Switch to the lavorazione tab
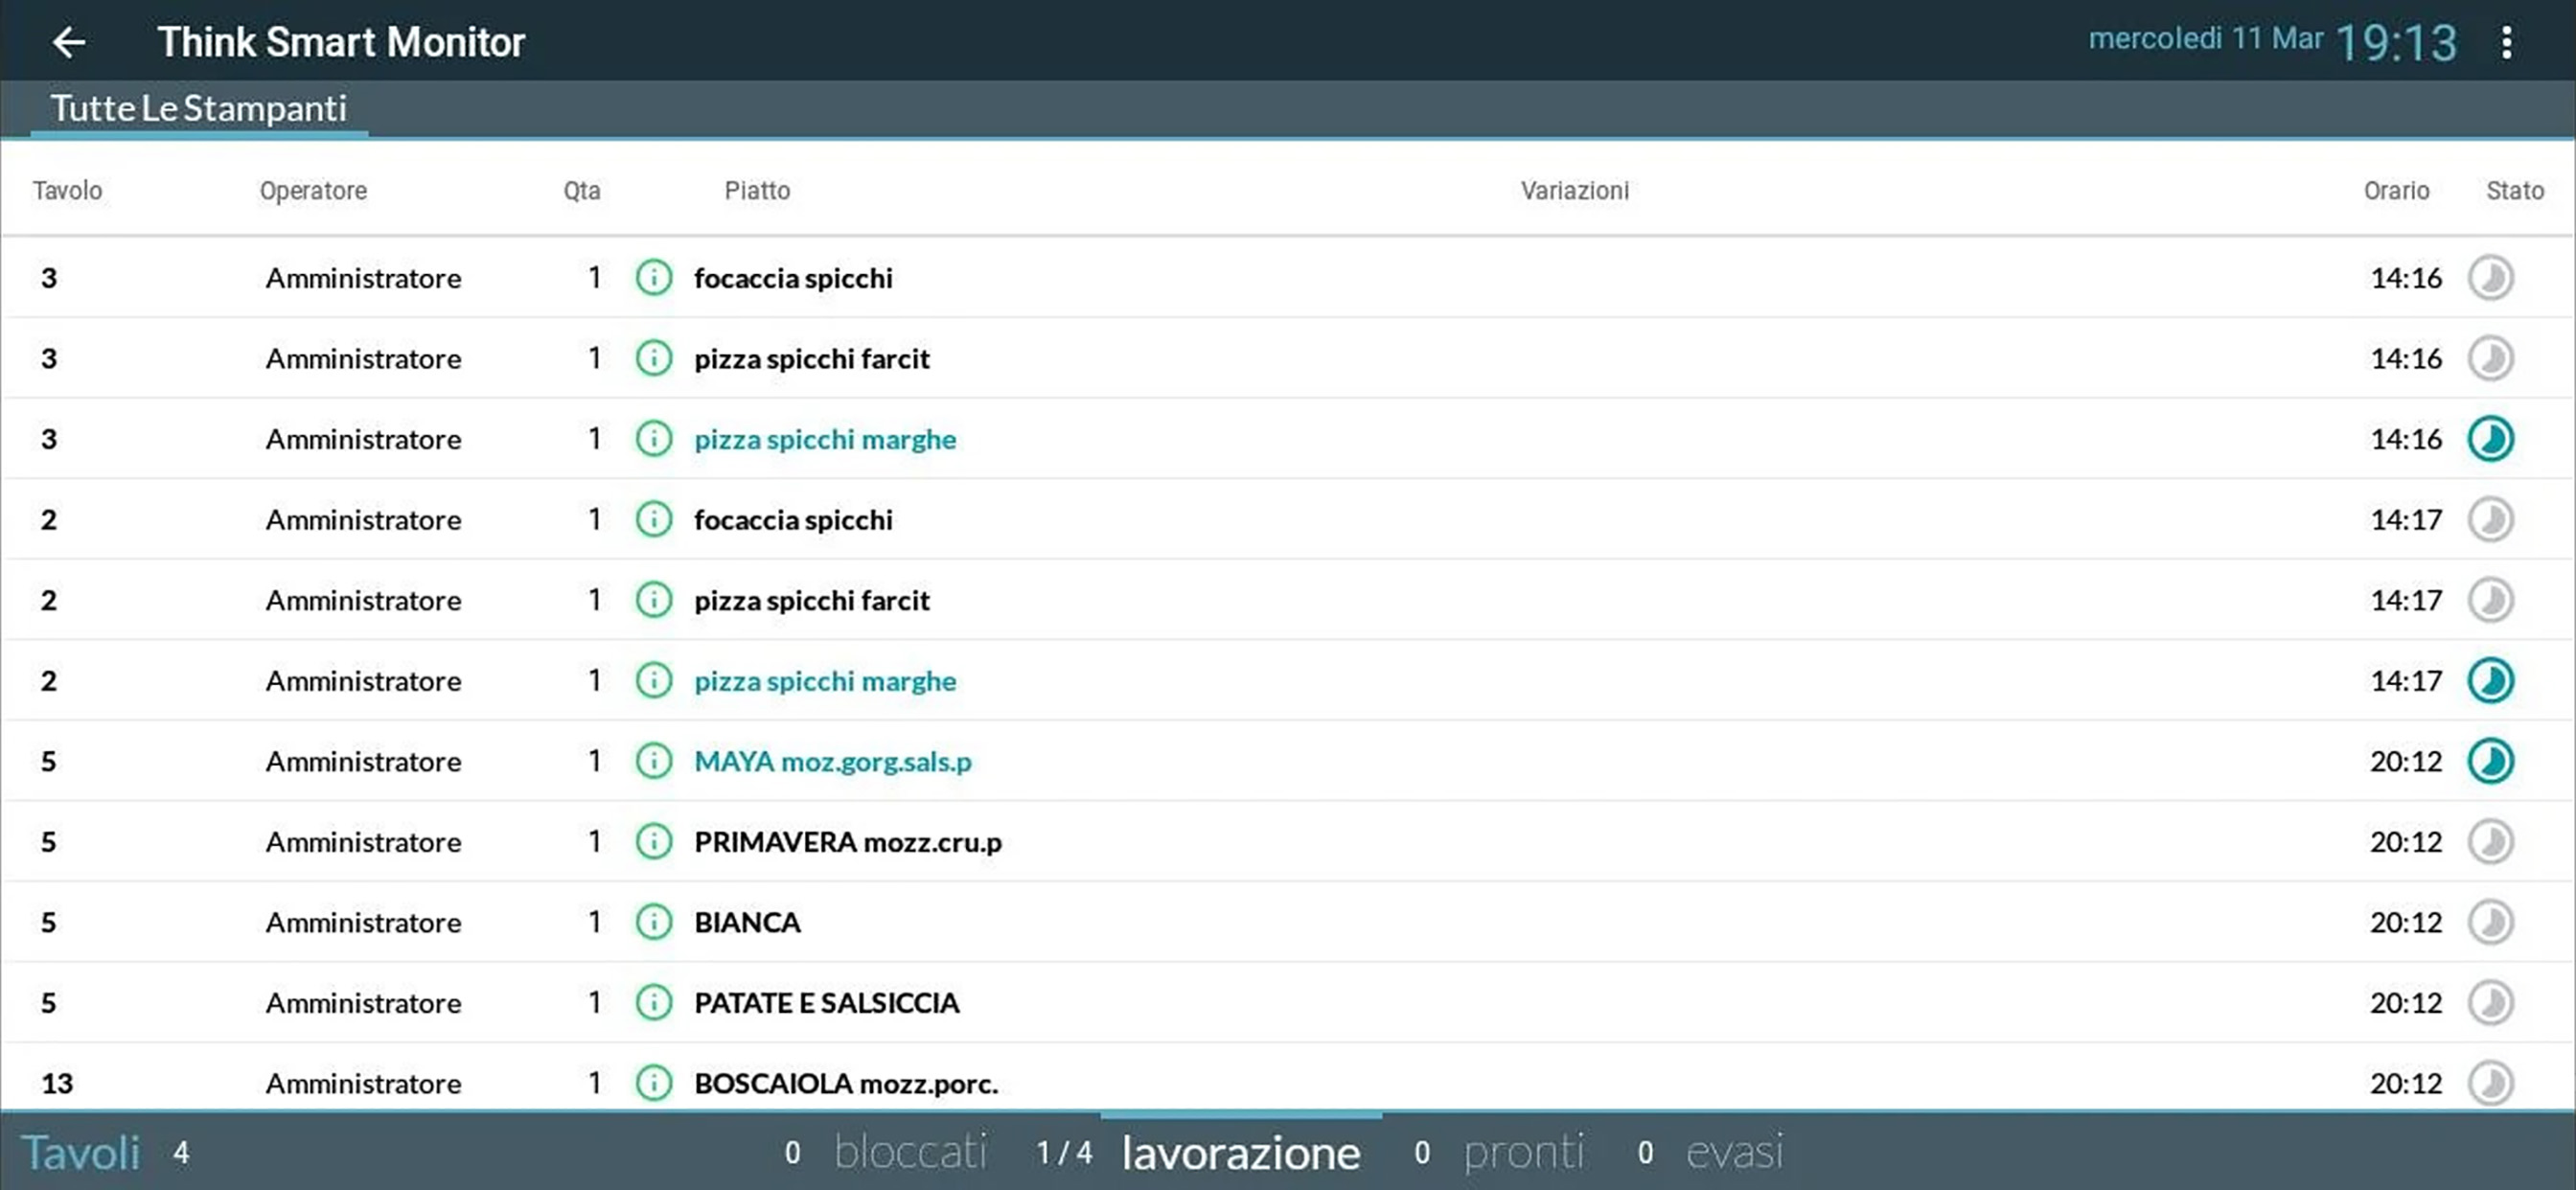Image resolution: width=2576 pixels, height=1190 pixels. pyautogui.click(x=1241, y=1152)
